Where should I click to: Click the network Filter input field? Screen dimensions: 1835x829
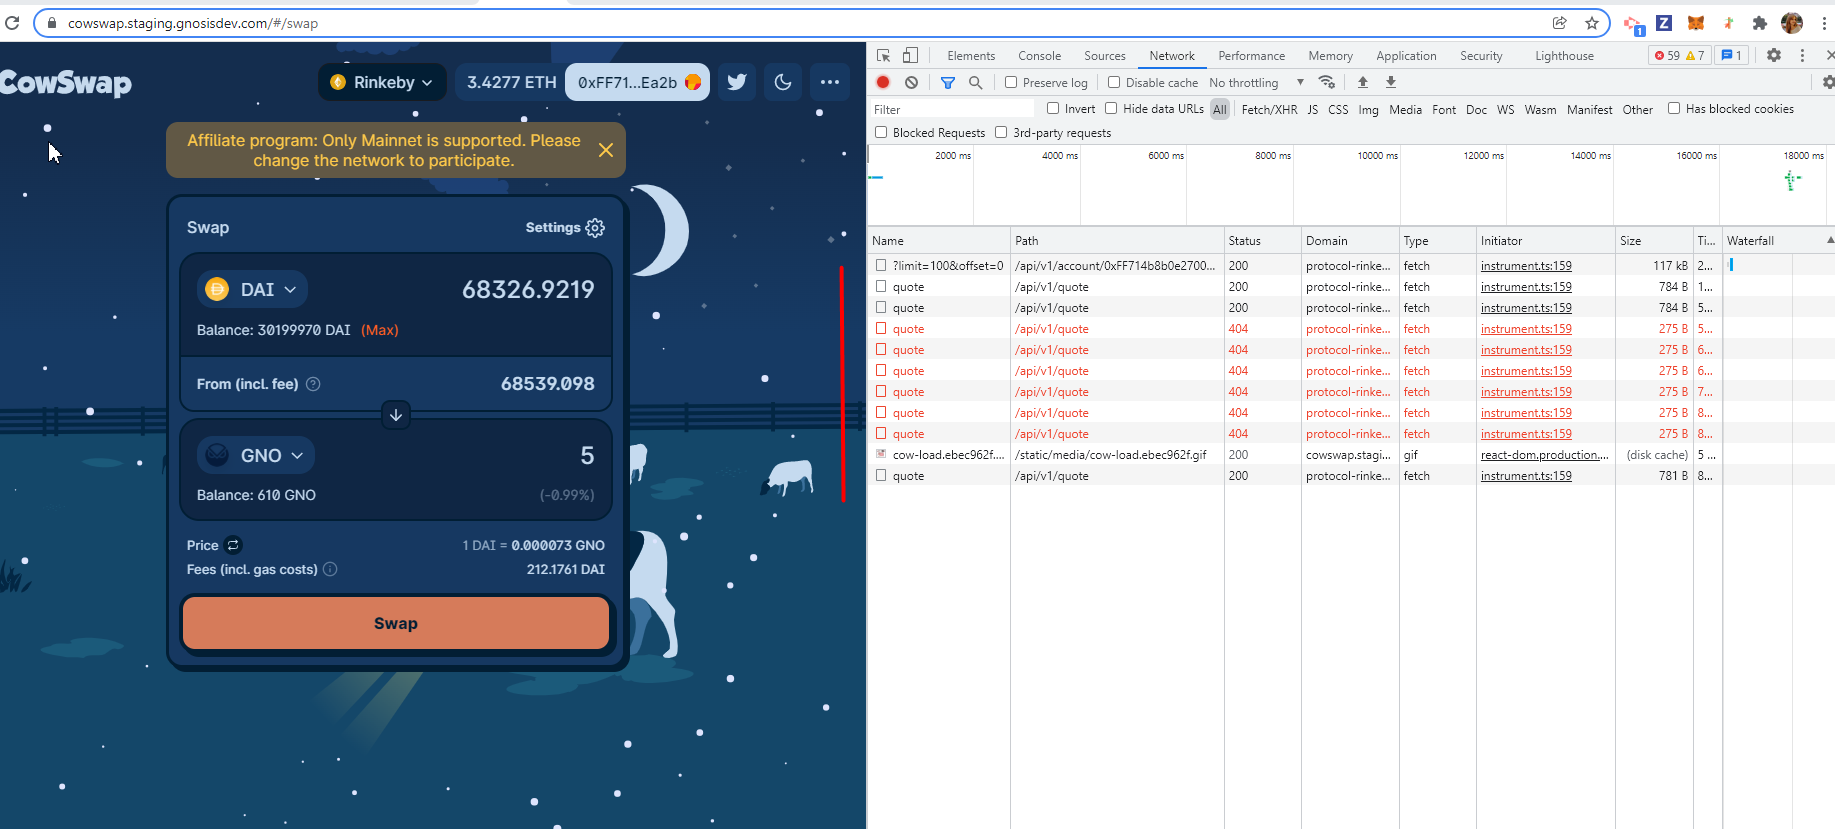[953, 109]
